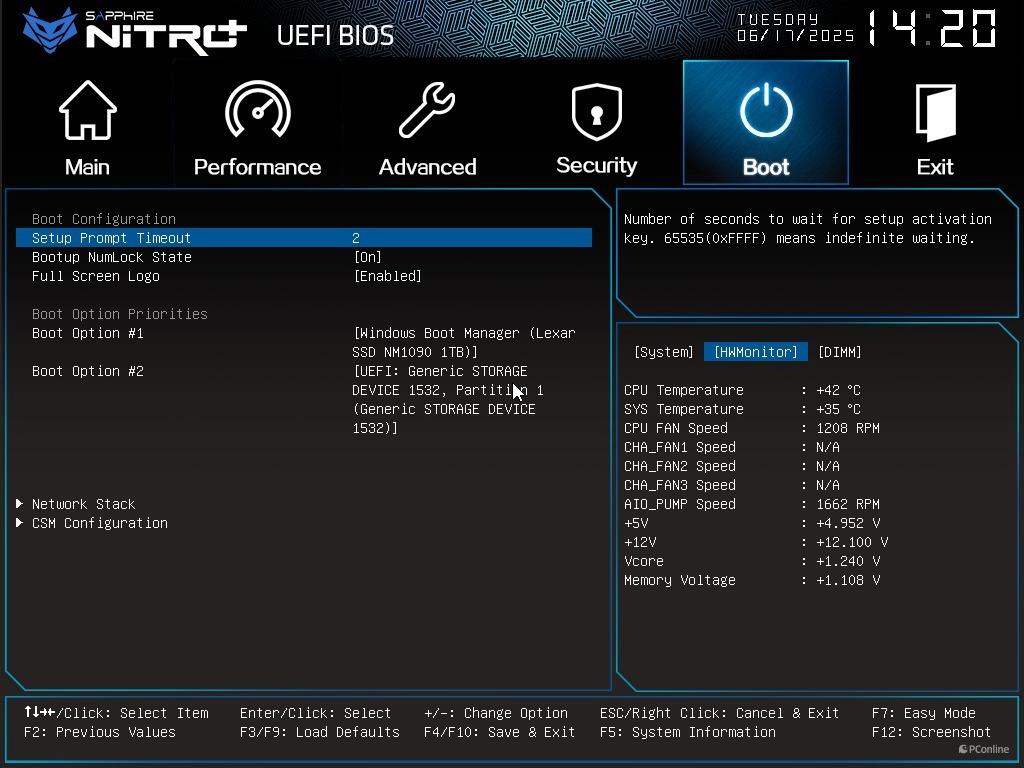Viewport: 1024px width, 768px height.
Task: Toggle Full Screen Logo [Enabled] value
Action: 388,276
